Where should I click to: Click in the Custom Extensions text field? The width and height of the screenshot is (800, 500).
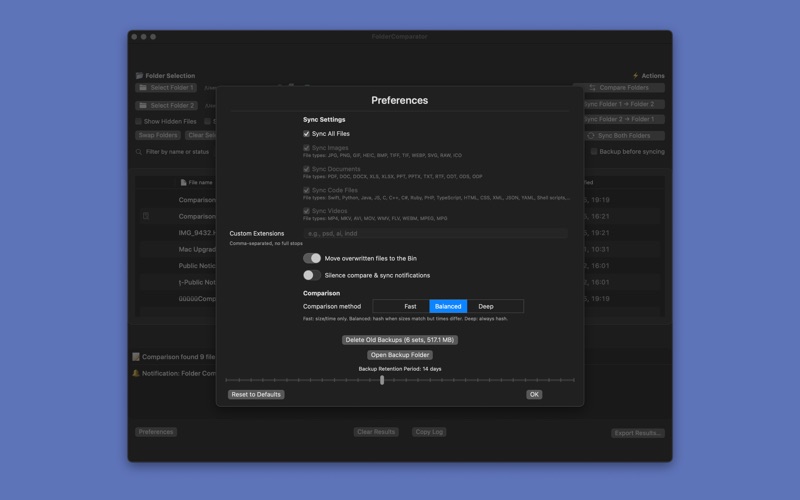tap(435, 234)
